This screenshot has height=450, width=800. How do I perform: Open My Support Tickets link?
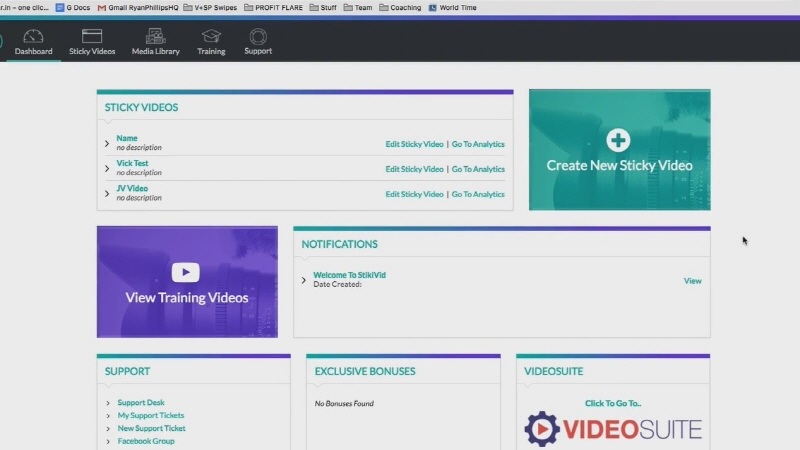coord(151,415)
